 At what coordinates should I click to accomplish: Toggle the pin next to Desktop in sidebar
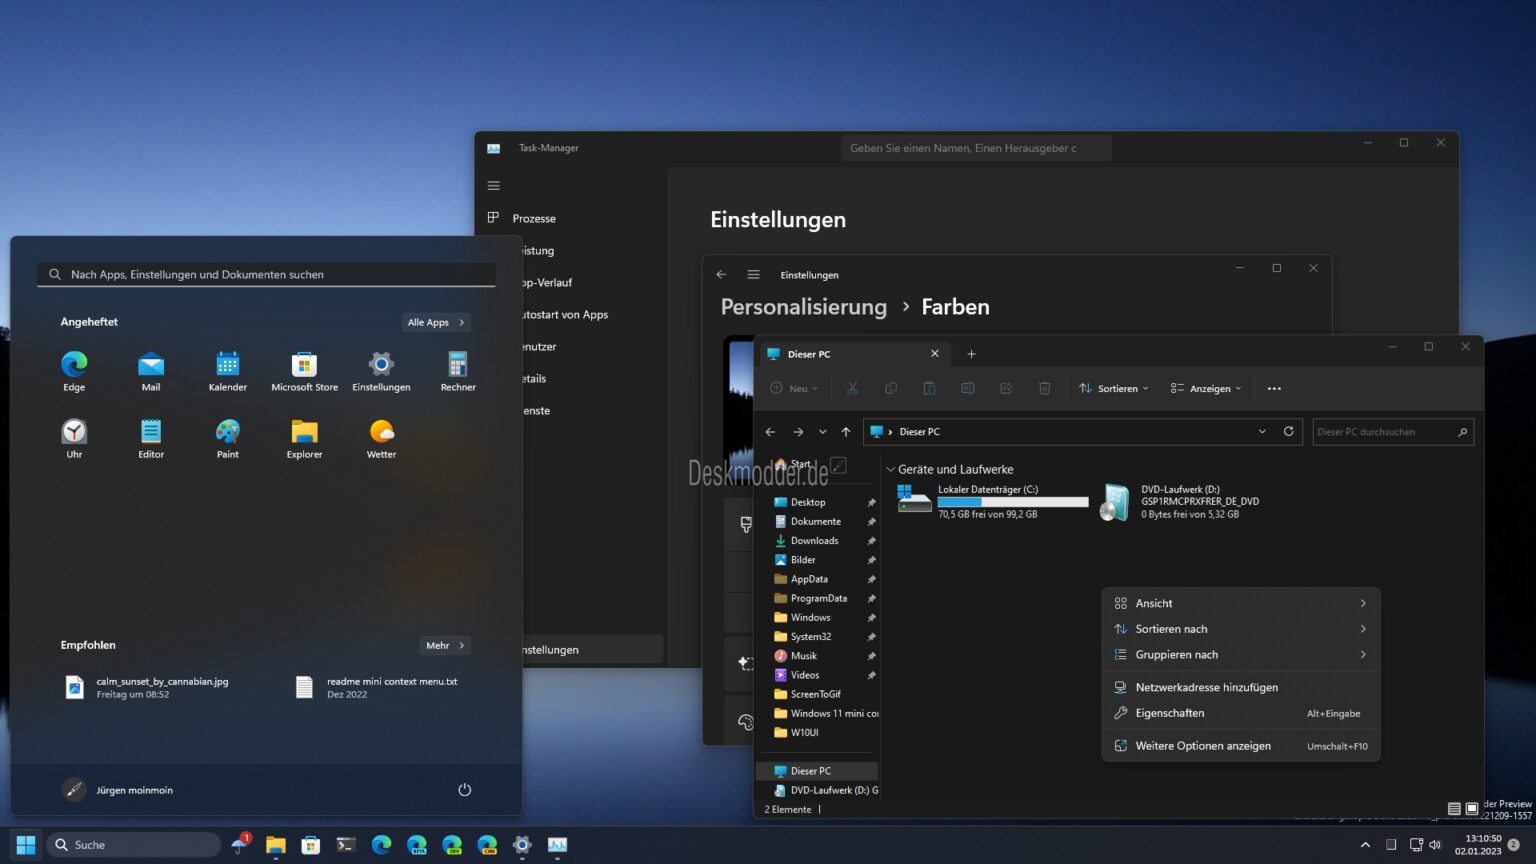[x=872, y=502]
